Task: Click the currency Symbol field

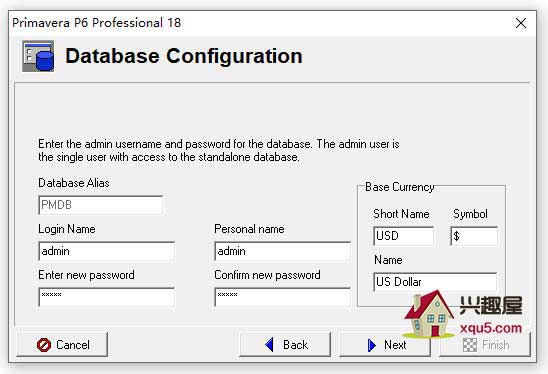Action: pyautogui.click(x=474, y=236)
